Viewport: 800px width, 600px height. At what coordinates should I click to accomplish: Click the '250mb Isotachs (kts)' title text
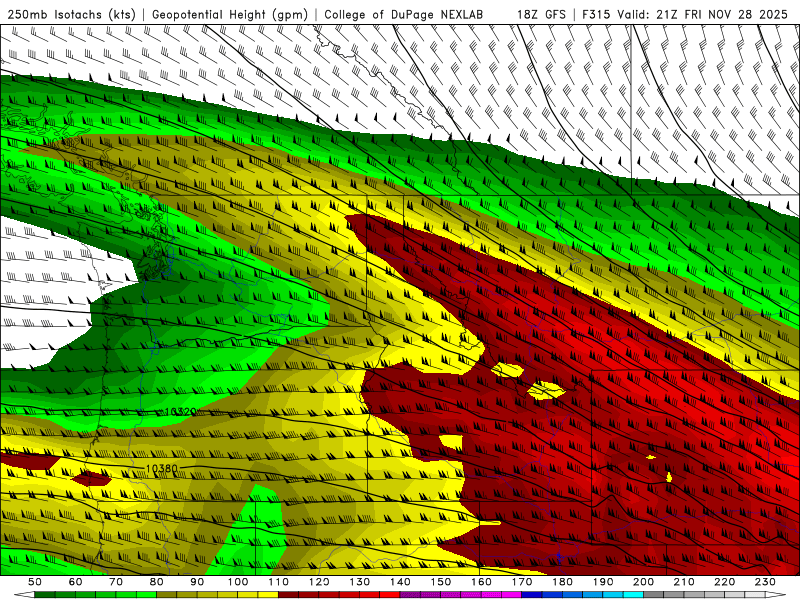[x=72, y=15]
